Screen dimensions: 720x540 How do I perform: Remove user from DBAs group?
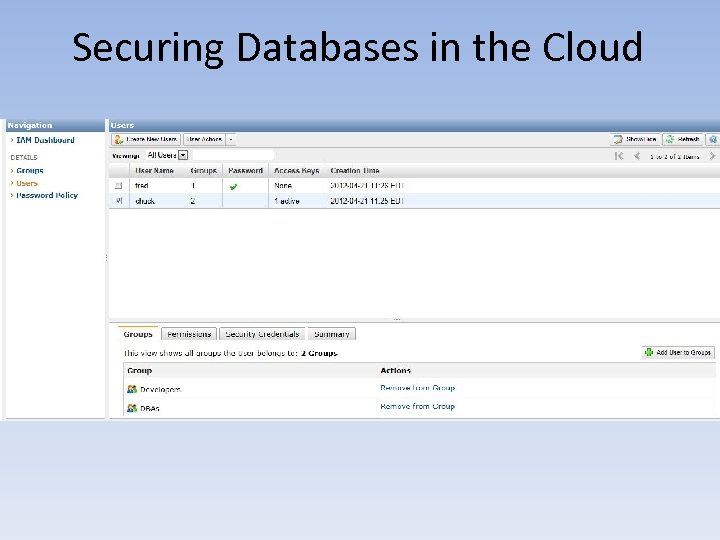[417, 406]
